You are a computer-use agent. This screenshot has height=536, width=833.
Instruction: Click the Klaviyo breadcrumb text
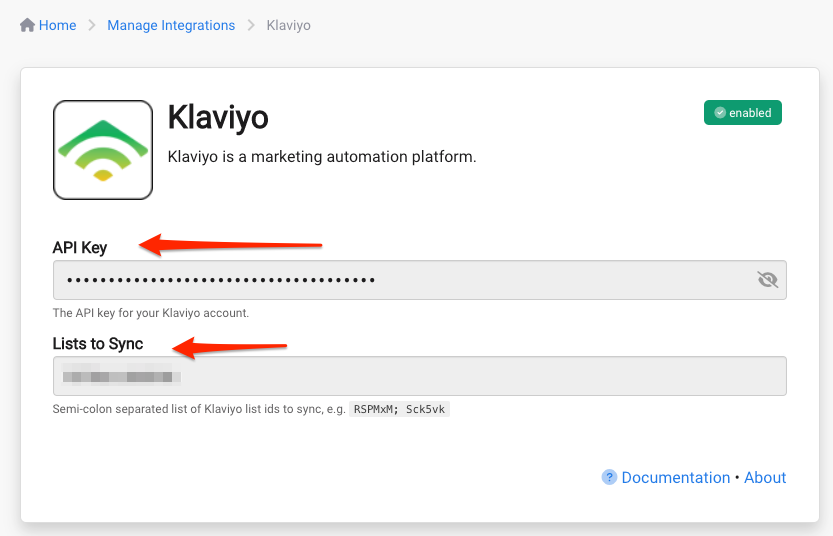coord(288,25)
